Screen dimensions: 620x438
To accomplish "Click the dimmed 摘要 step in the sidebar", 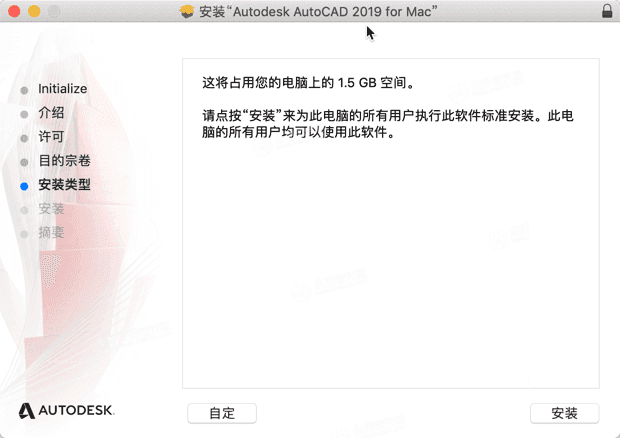I will pos(51,233).
